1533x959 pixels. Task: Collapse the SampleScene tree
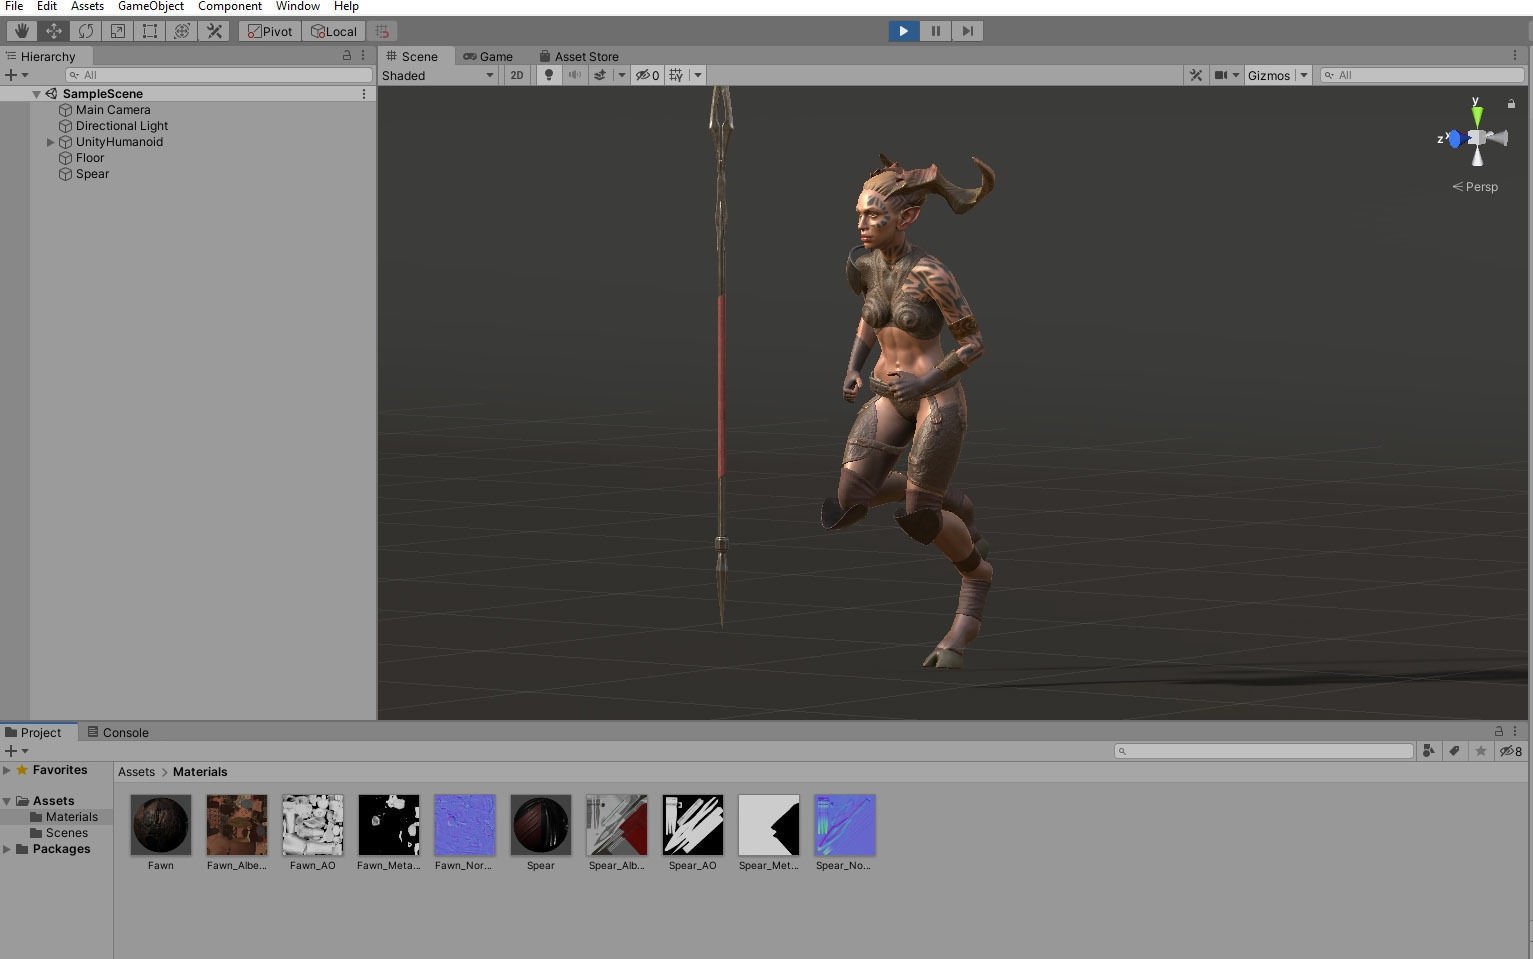pos(36,94)
